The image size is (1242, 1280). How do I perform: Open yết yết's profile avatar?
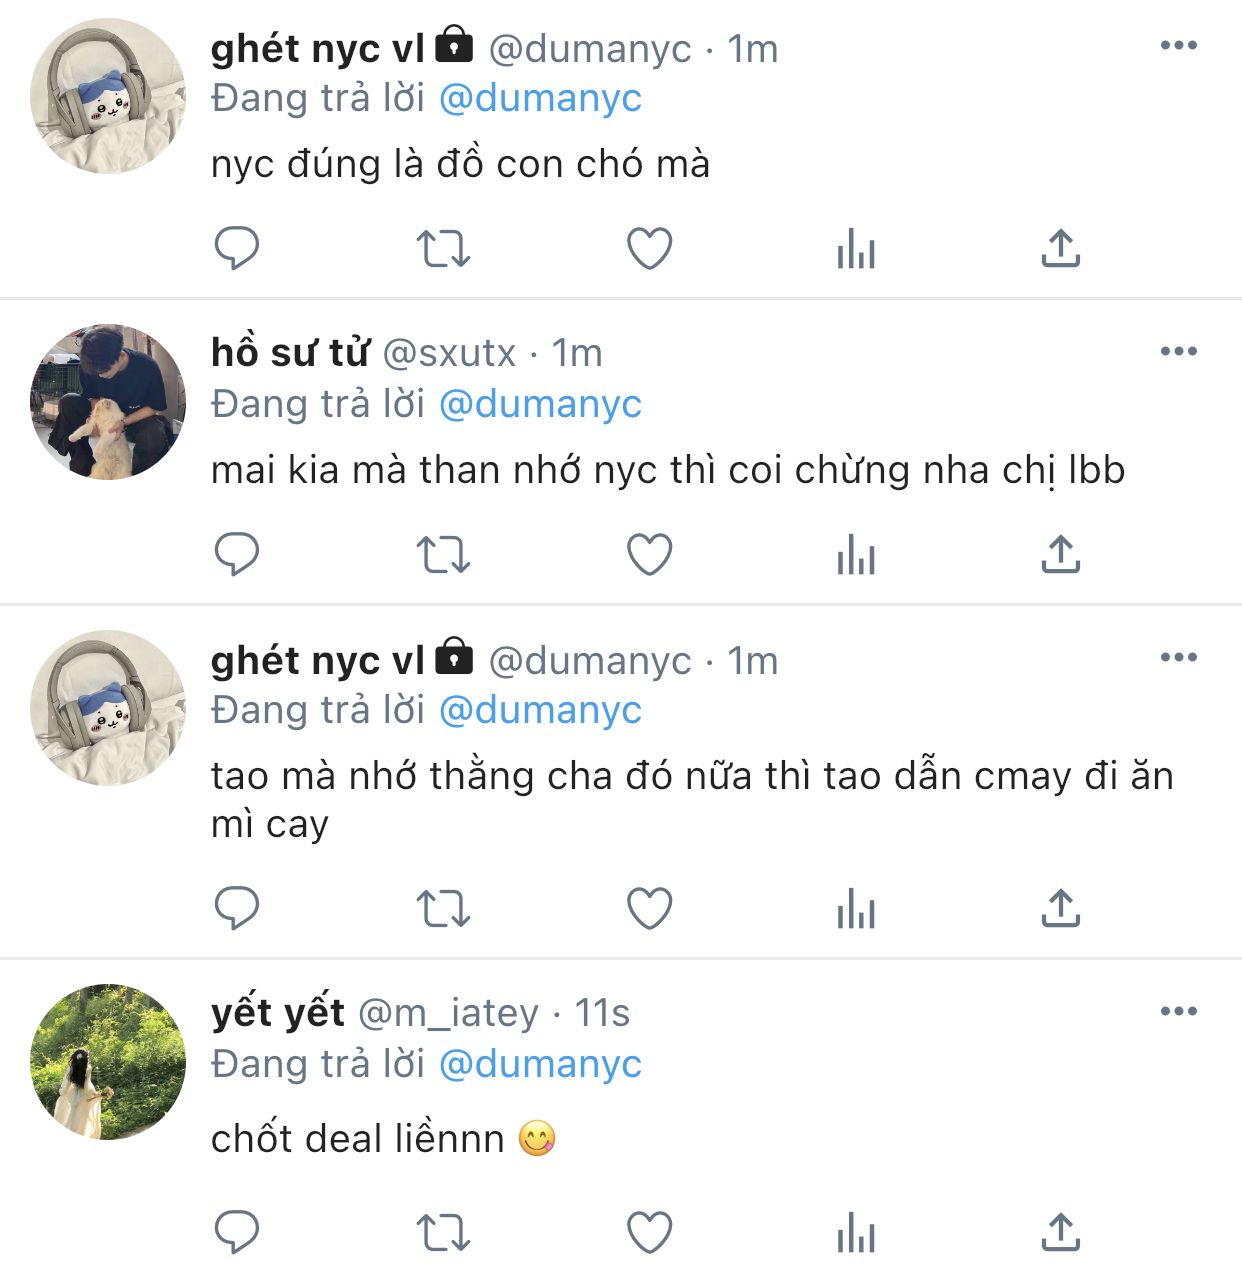[x=108, y=1062]
